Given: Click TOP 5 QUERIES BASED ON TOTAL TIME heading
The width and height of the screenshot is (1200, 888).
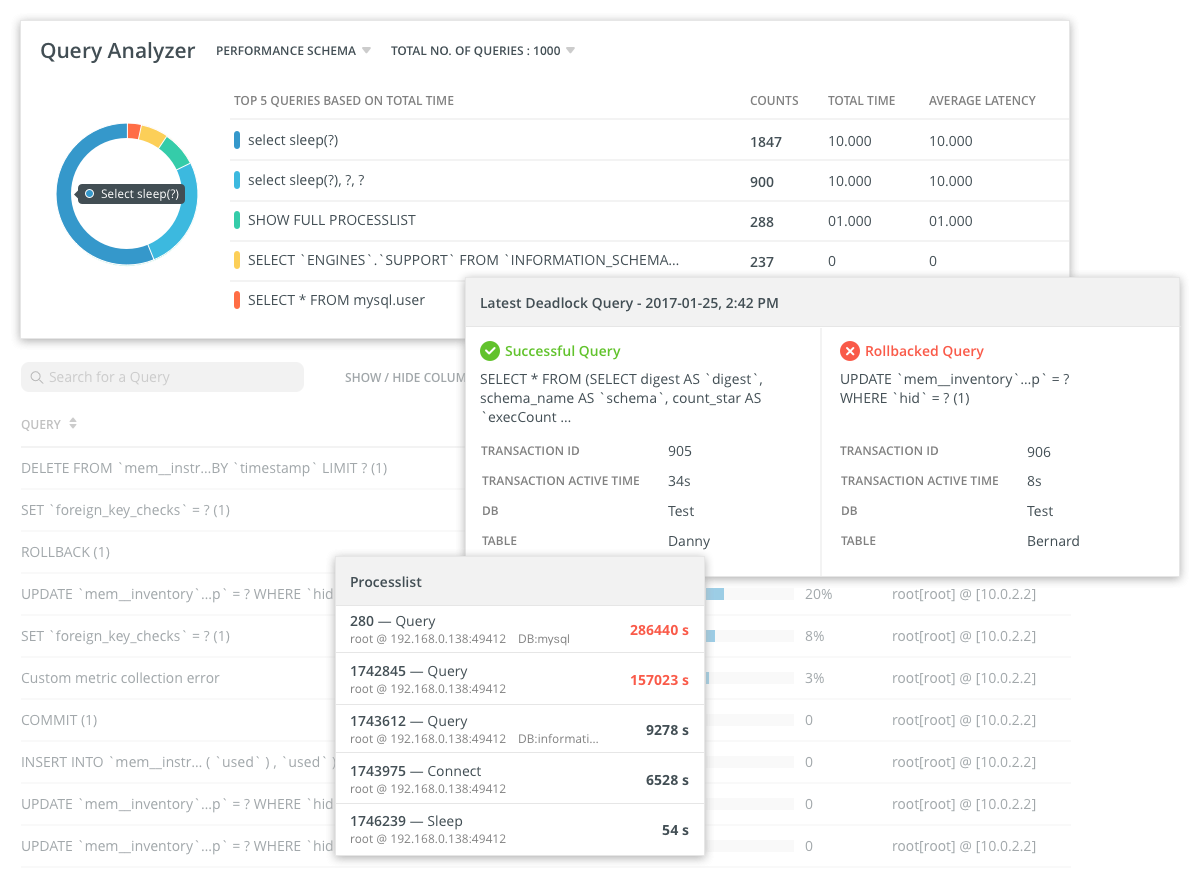Looking at the screenshot, I should [x=344, y=101].
